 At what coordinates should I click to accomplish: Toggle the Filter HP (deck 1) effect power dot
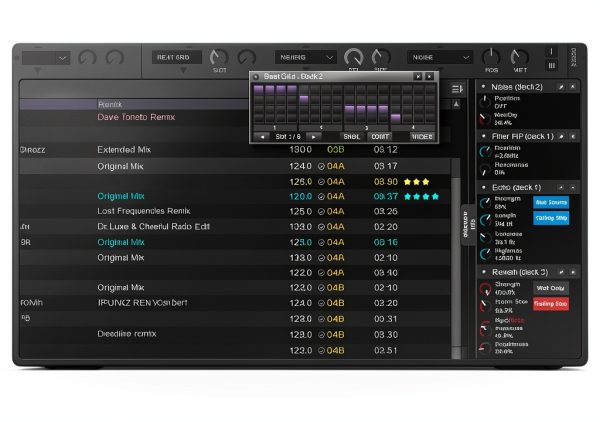484,136
